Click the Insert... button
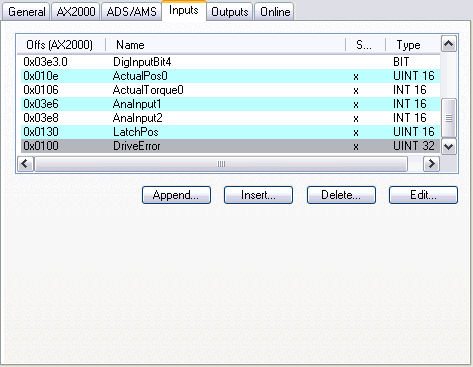473x367 pixels. [258, 195]
